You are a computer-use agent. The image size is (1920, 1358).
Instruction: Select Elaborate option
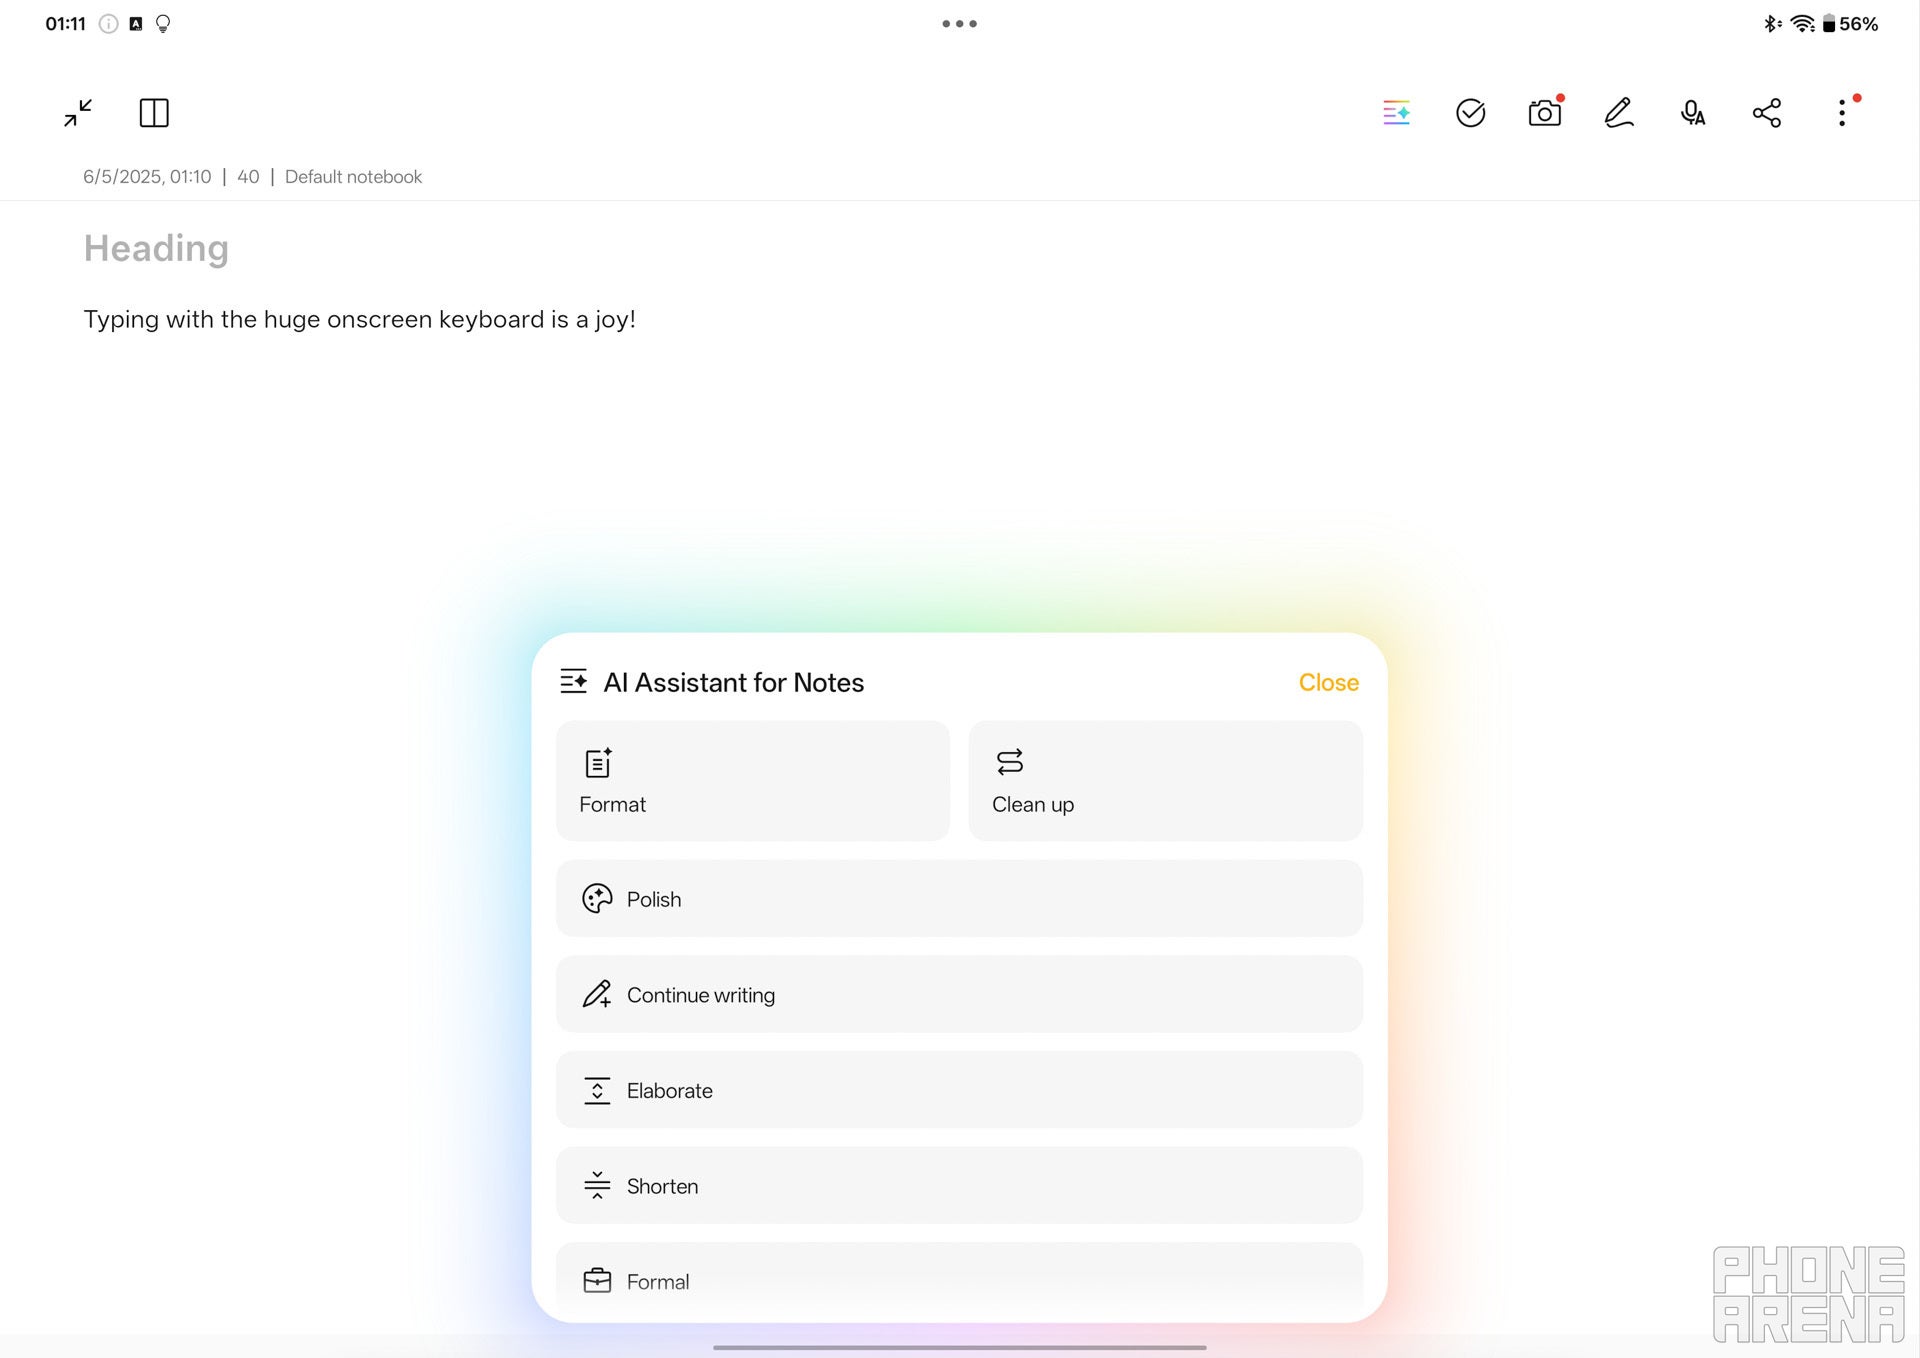(x=958, y=1090)
